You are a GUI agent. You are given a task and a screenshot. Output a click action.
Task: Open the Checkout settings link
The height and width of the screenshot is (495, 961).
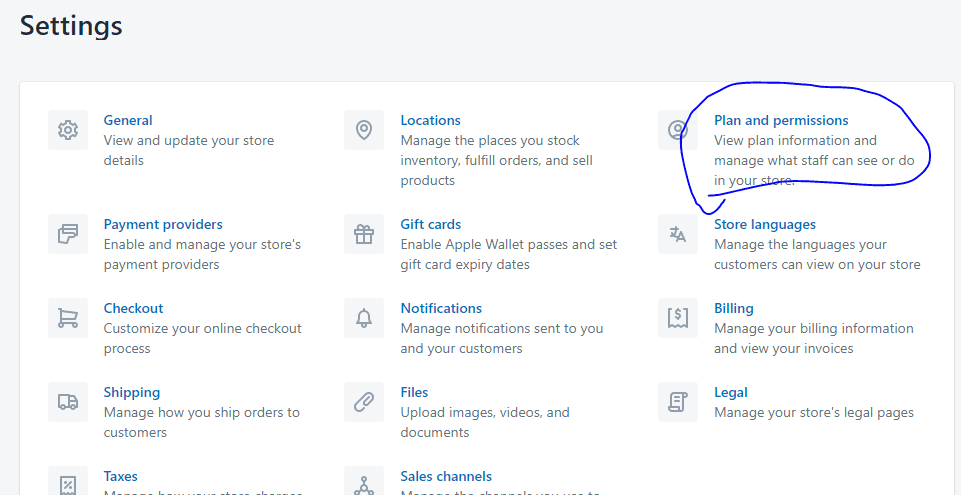tap(134, 308)
